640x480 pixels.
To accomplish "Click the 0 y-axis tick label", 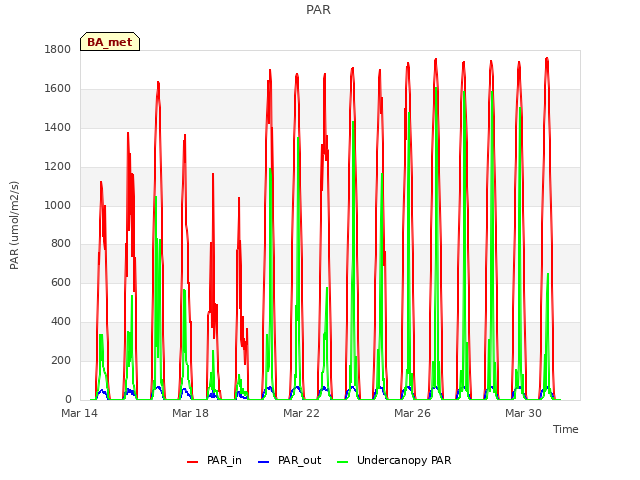I will 68,400.
